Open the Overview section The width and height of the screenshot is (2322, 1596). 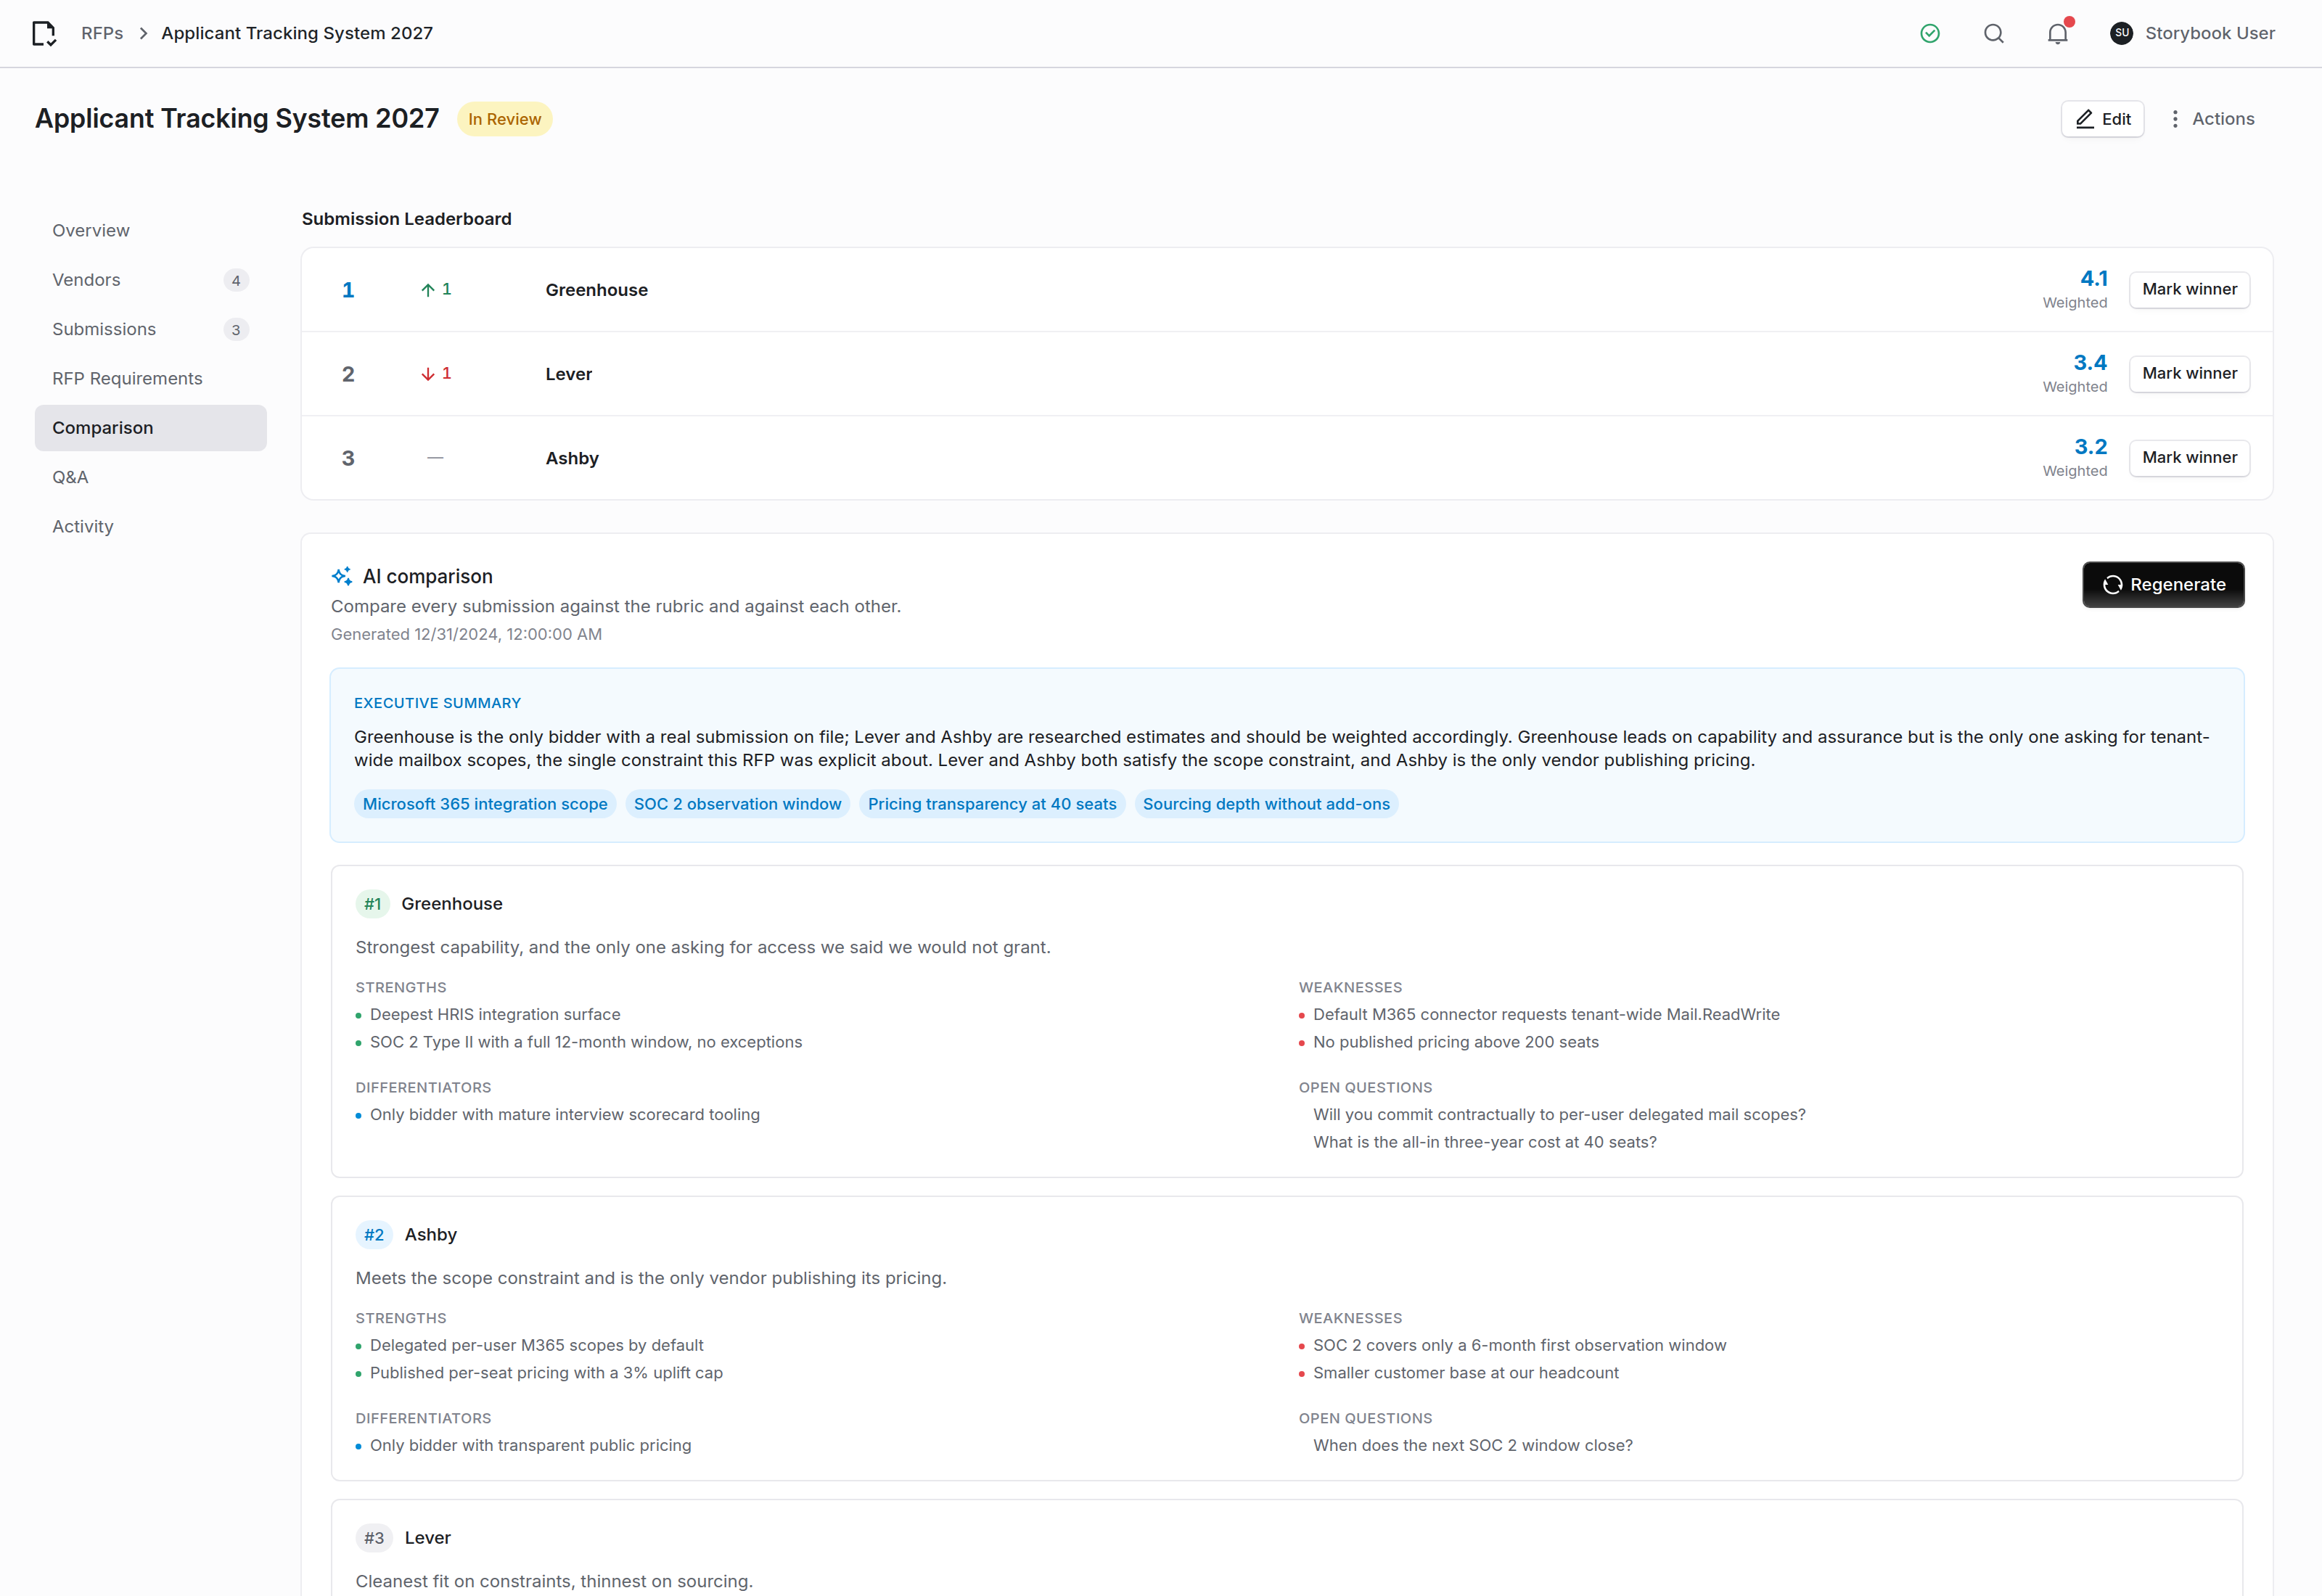150,230
